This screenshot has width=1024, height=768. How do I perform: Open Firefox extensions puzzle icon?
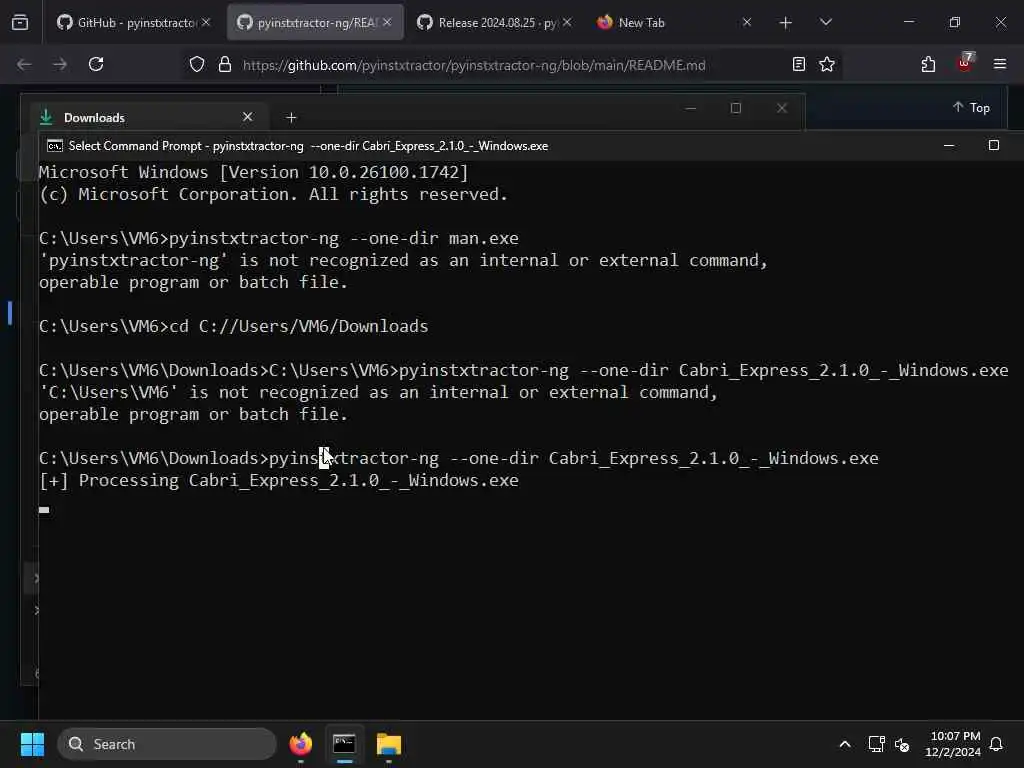[x=928, y=64]
